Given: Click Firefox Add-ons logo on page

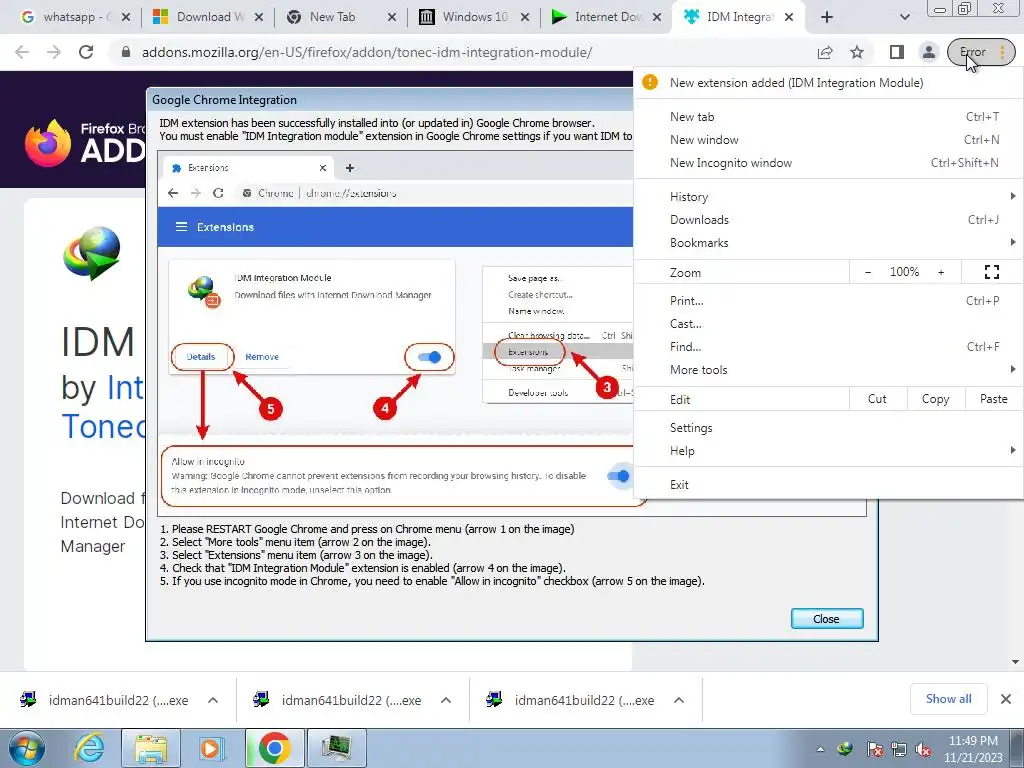Looking at the screenshot, I should coord(85,142).
